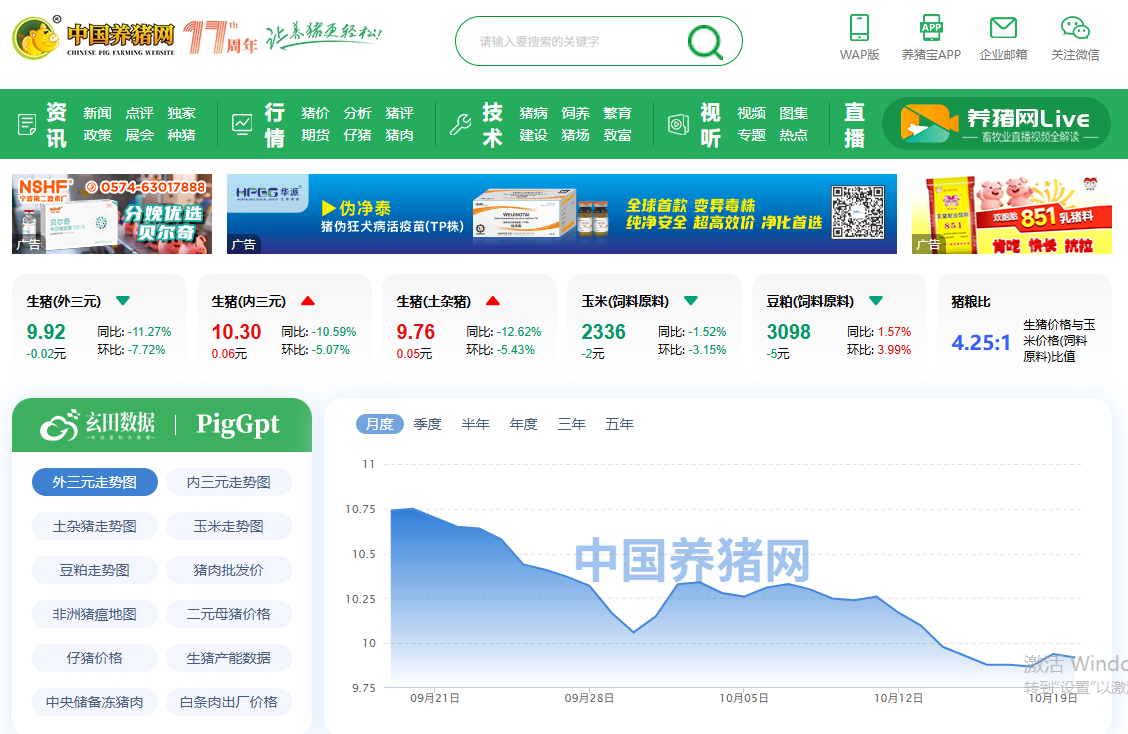Go to 猪价 under 行情
Image resolution: width=1128 pixels, height=734 pixels.
(x=315, y=113)
